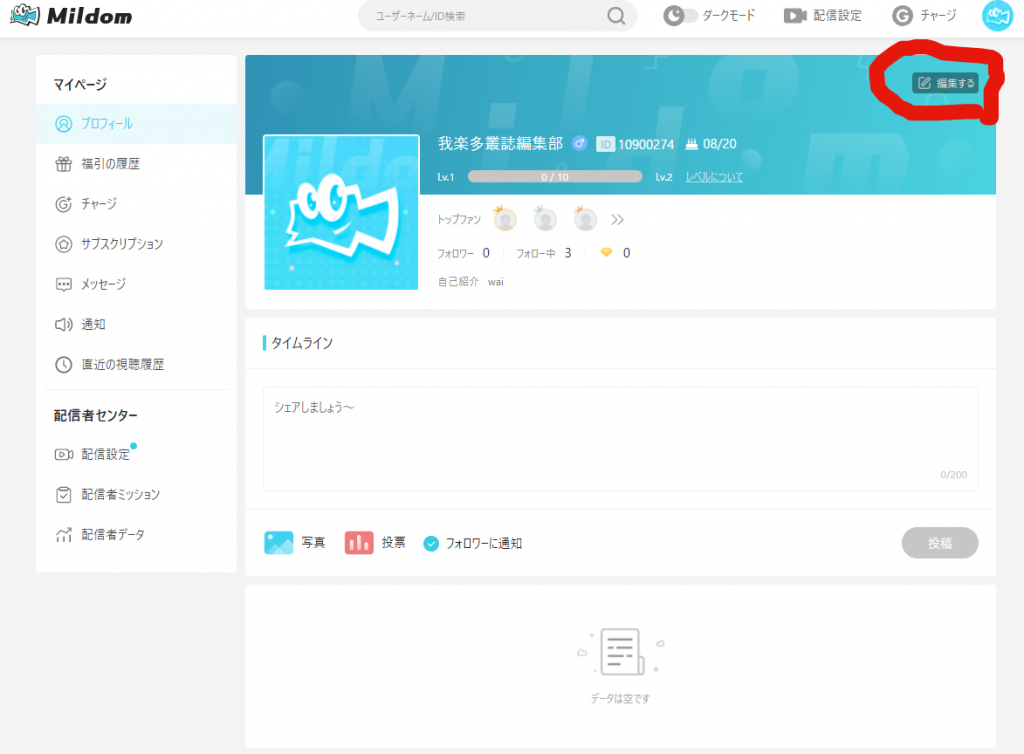Expand top fans list arrows

pyautogui.click(x=617, y=220)
